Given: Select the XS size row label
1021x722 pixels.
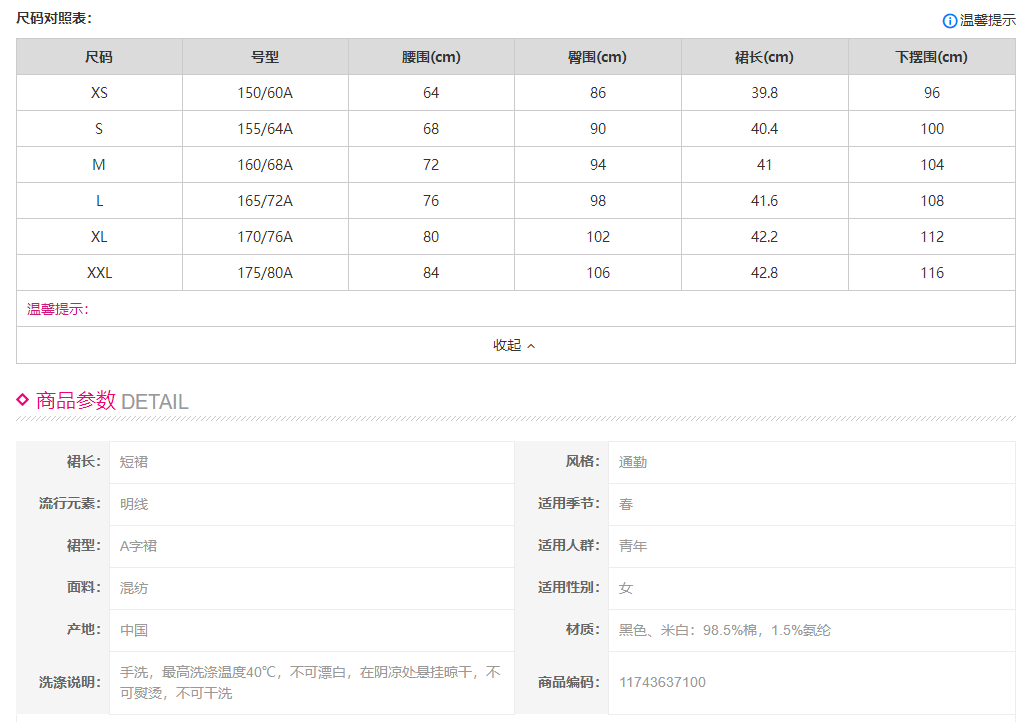Looking at the screenshot, I should coord(99,93).
